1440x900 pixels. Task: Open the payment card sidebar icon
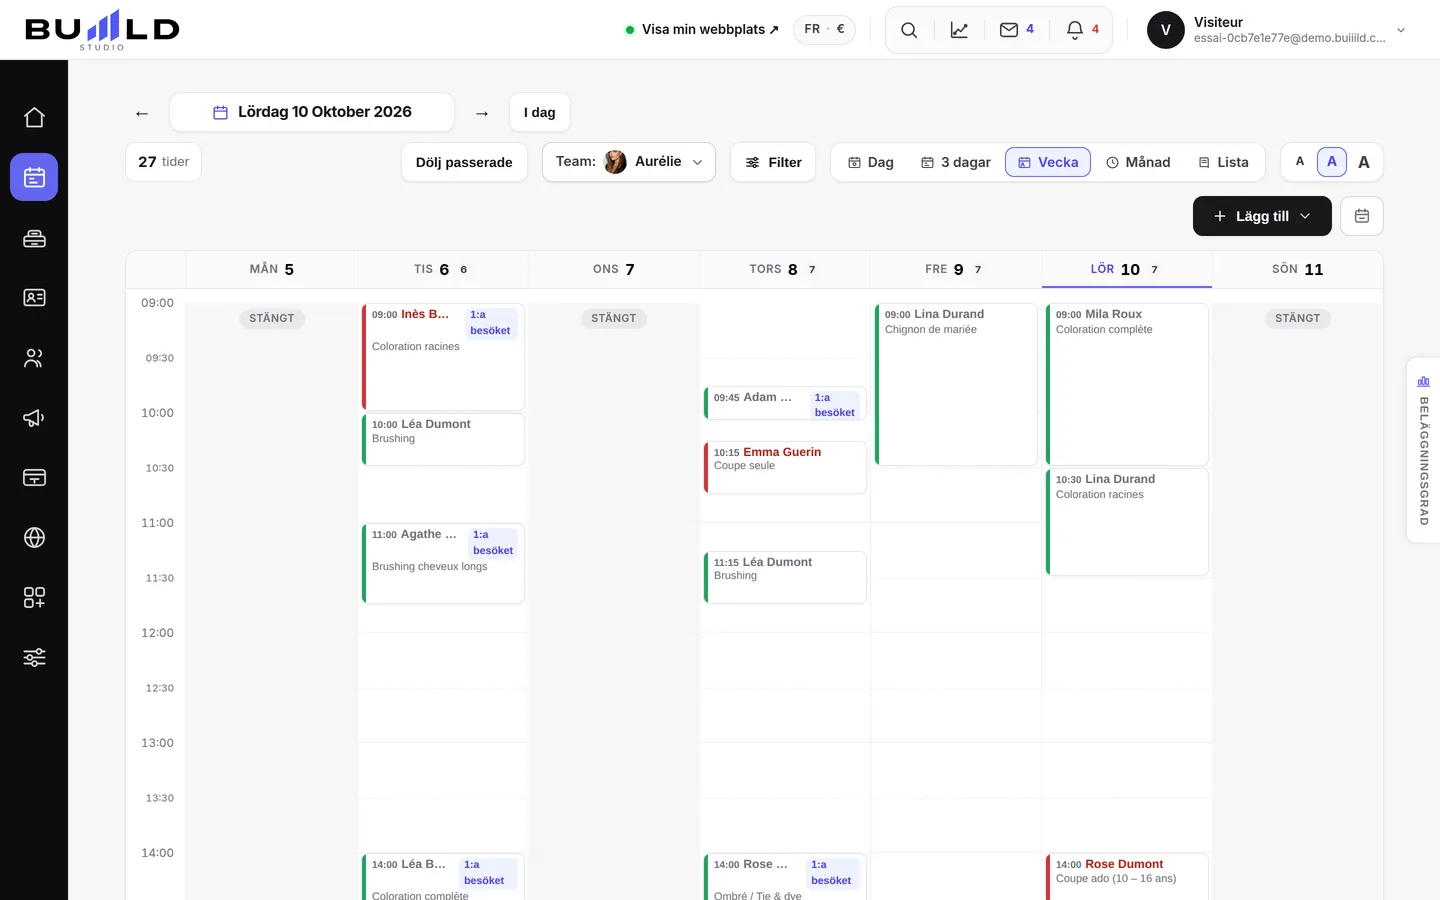point(34,478)
